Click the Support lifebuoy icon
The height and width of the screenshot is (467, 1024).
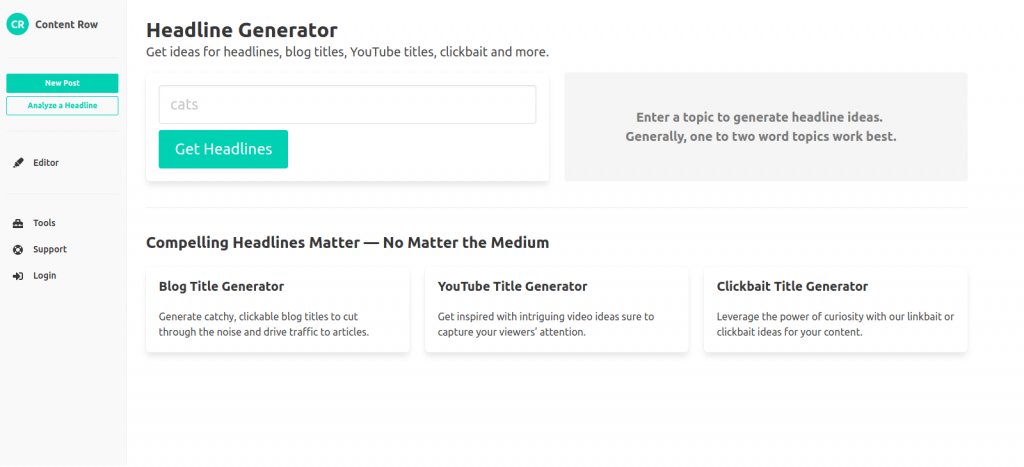click(18, 250)
